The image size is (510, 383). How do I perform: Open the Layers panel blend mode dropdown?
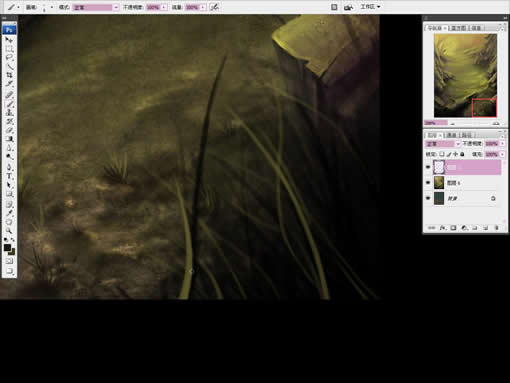coord(443,144)
